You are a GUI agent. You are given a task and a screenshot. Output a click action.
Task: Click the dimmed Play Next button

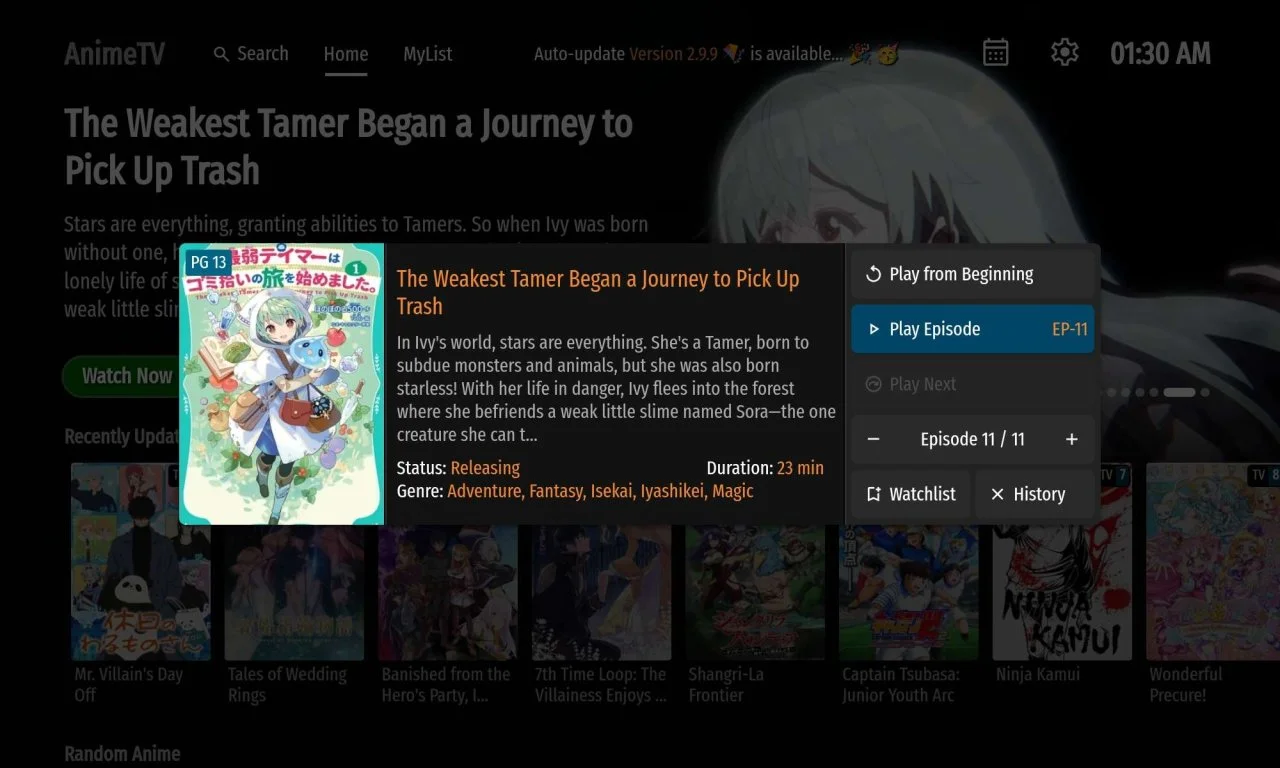pyautogui.click(x=972, y=384)
